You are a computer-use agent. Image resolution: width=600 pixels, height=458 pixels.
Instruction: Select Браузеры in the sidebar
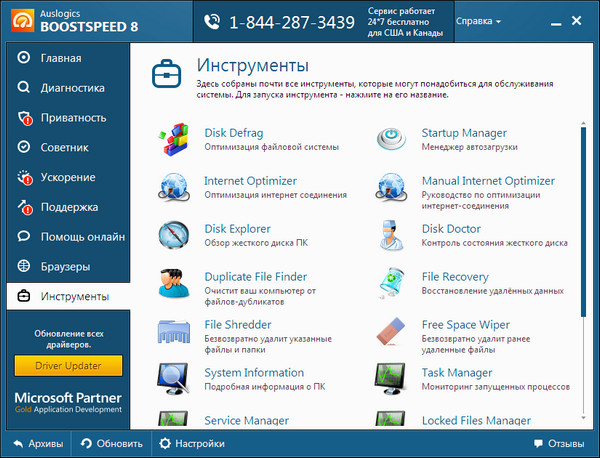(65, 267)
